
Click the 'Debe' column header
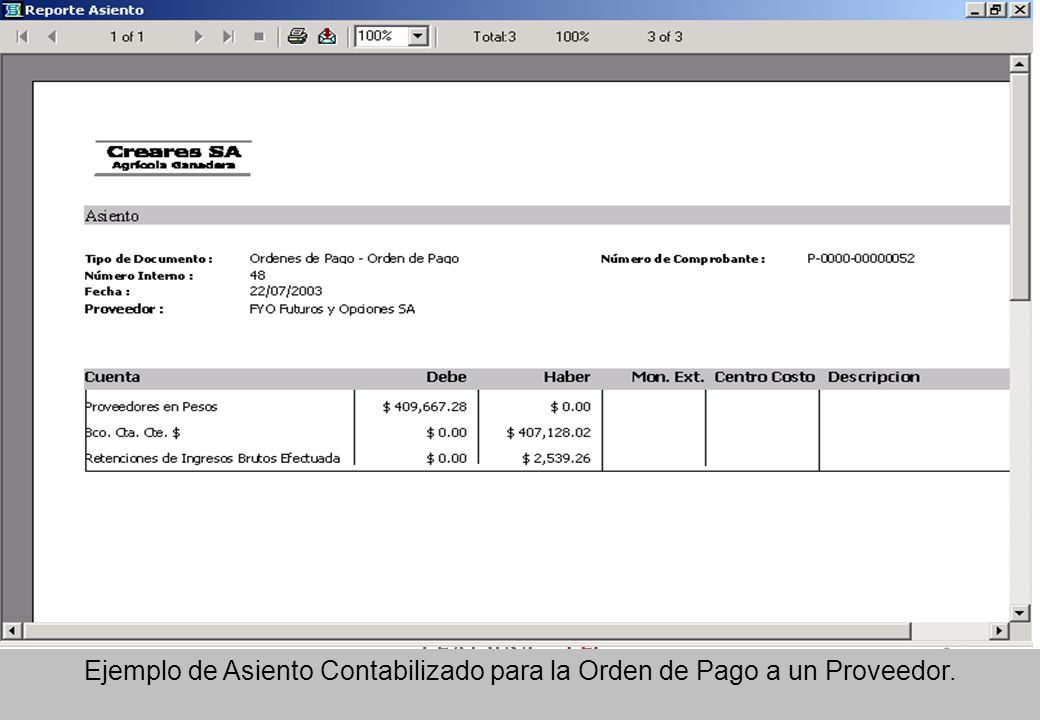(x=446, y=377)
